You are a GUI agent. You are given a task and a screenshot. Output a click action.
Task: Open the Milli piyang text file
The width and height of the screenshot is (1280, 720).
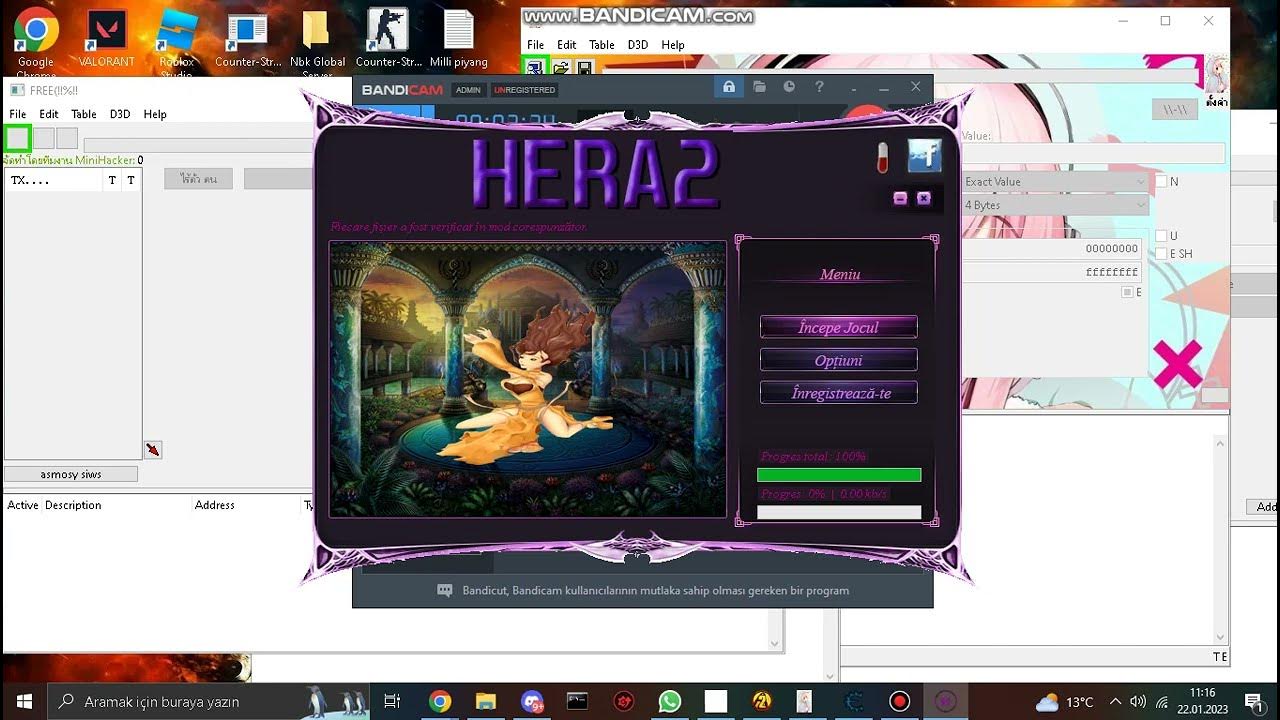[459, 40]
